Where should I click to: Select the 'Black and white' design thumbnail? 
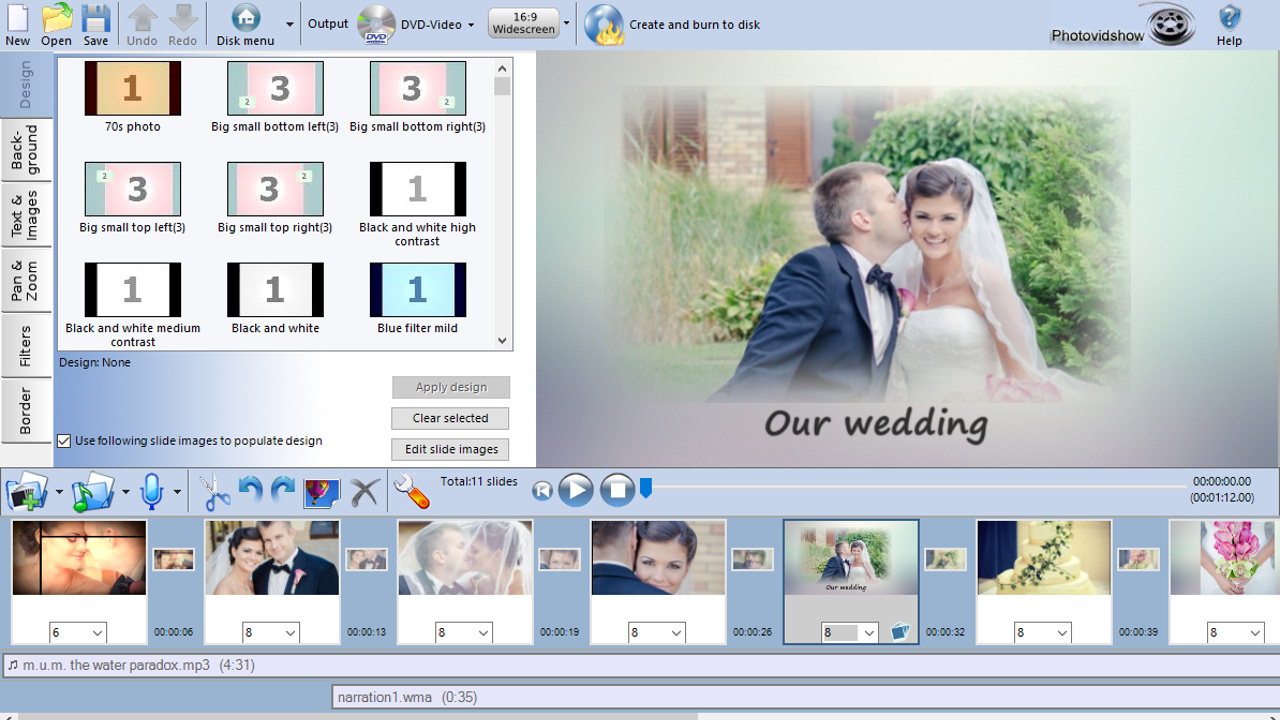coord(275,289)
